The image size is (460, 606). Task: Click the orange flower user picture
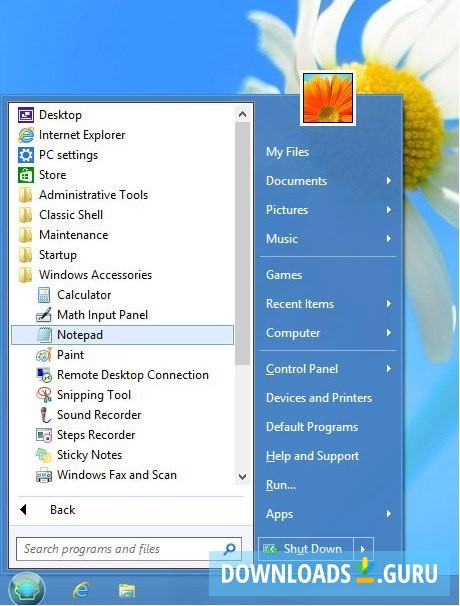328,99
